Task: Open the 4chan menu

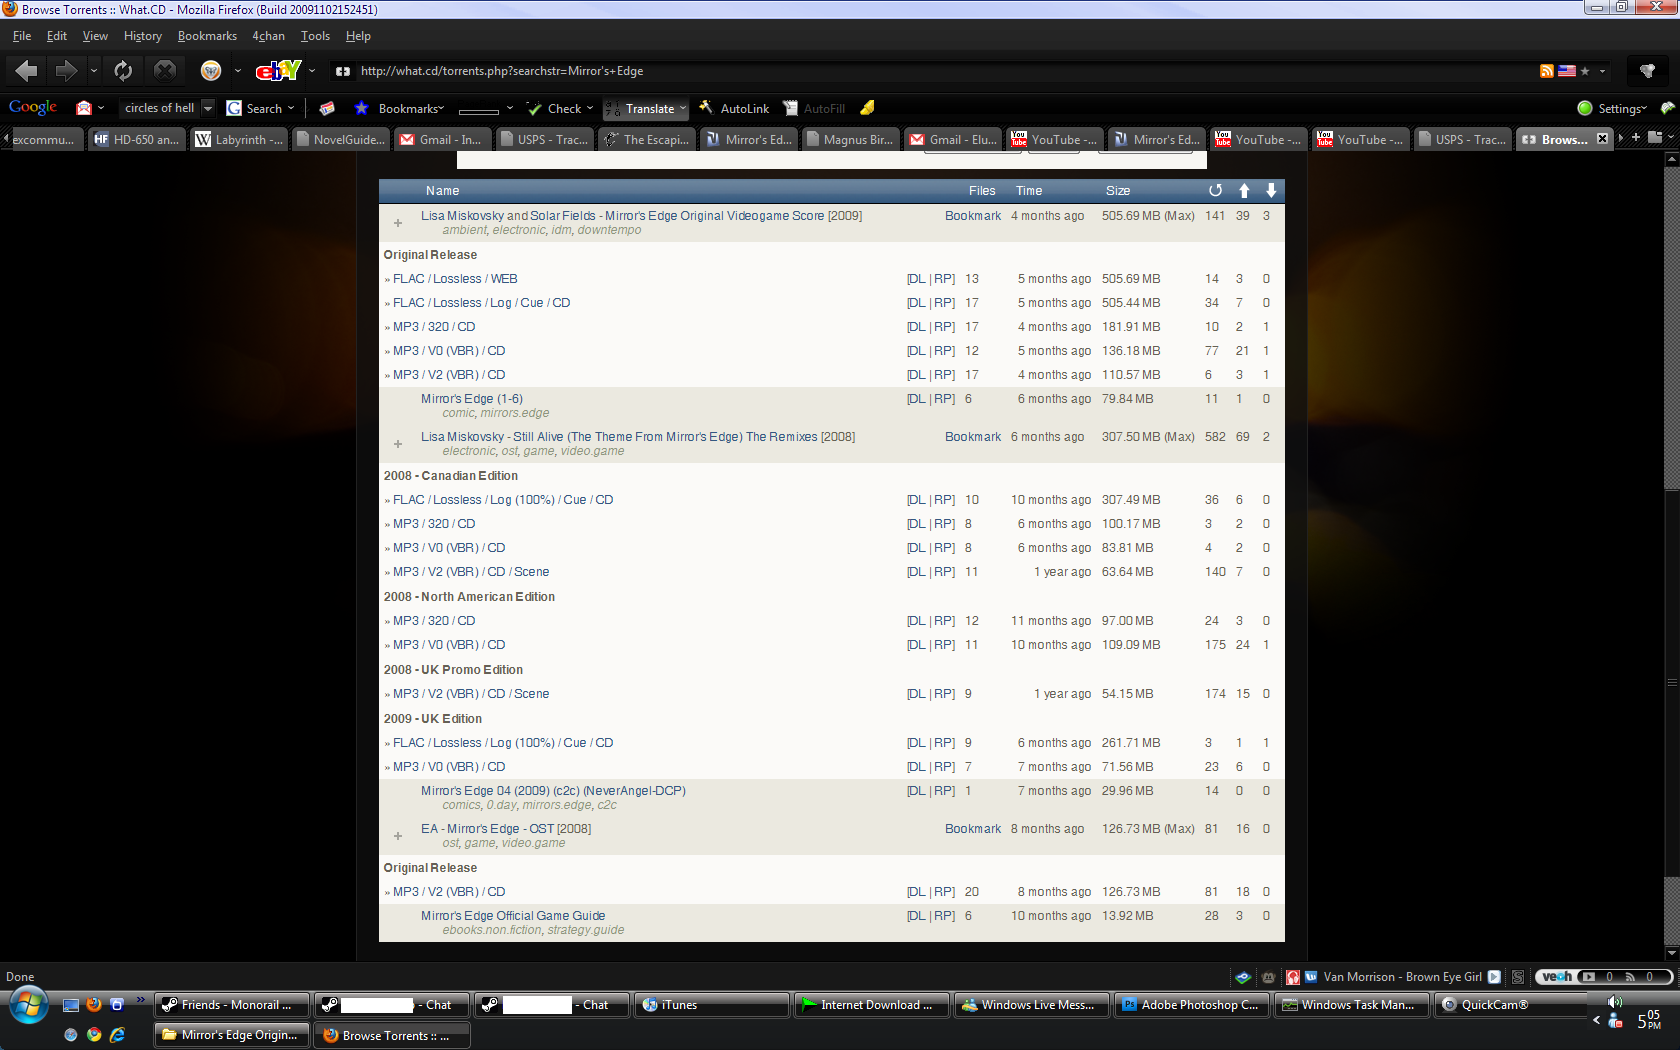Action: (x=268, y=36)
